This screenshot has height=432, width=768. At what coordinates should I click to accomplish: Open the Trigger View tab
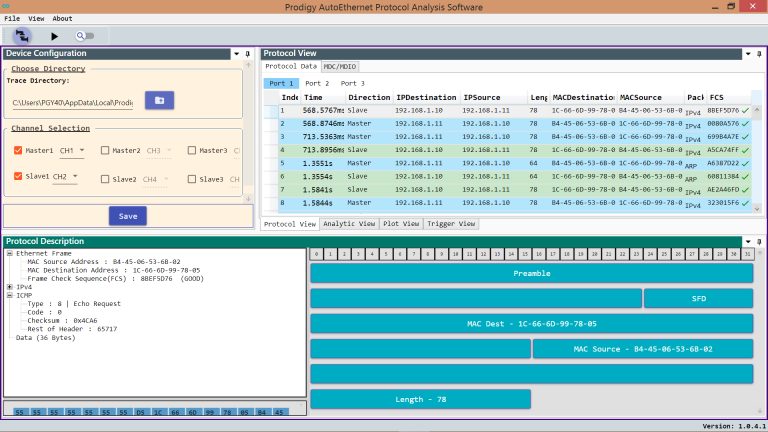click(451, 224)
